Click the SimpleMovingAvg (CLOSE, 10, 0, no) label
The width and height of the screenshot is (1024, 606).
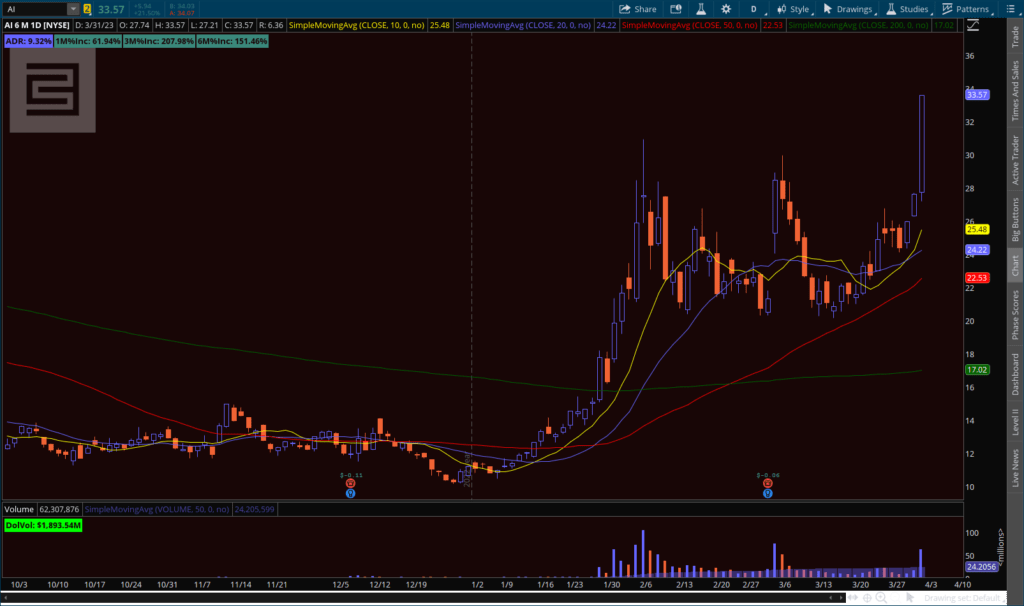click(x=357, y=25)
